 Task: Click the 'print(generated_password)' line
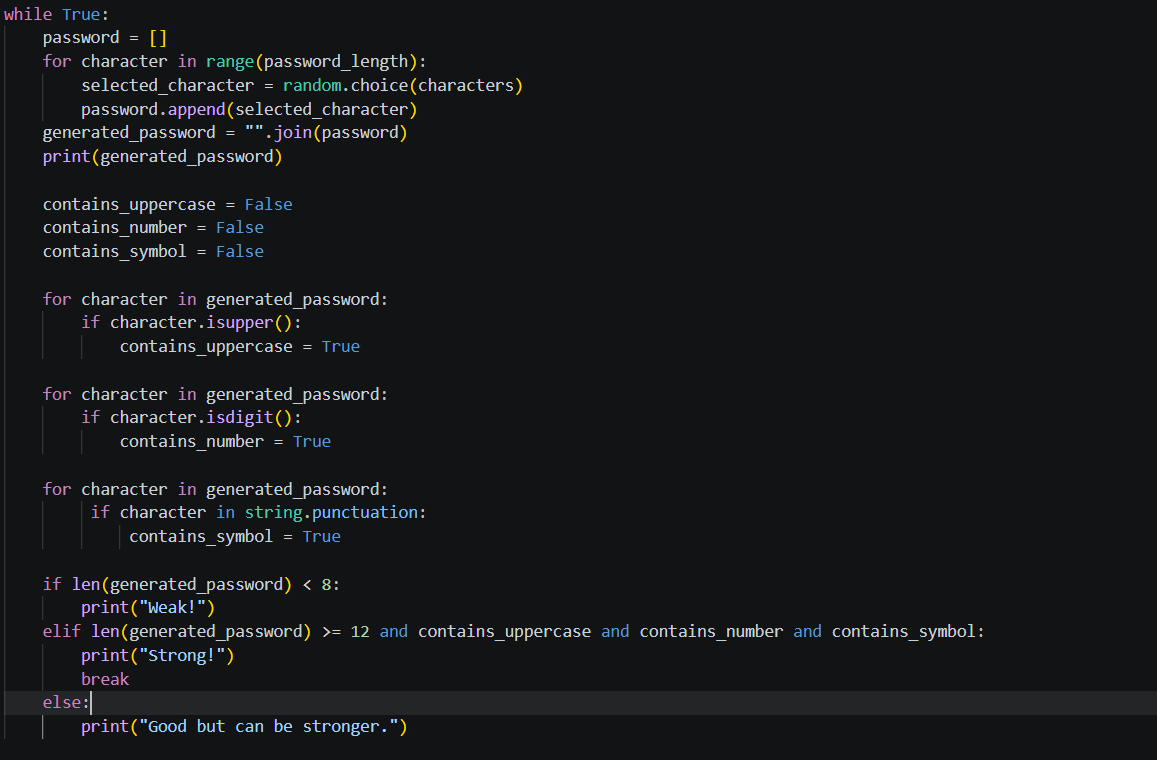(162, 156)
